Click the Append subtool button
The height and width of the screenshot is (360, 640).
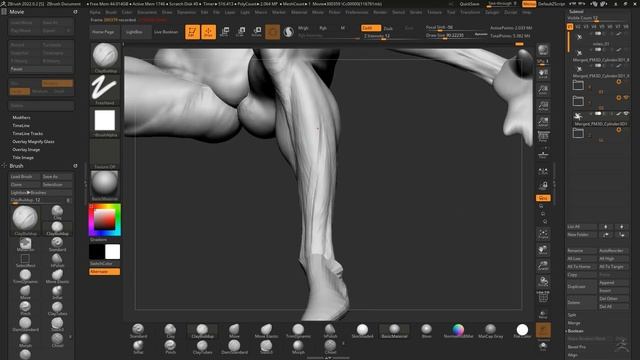613,282
